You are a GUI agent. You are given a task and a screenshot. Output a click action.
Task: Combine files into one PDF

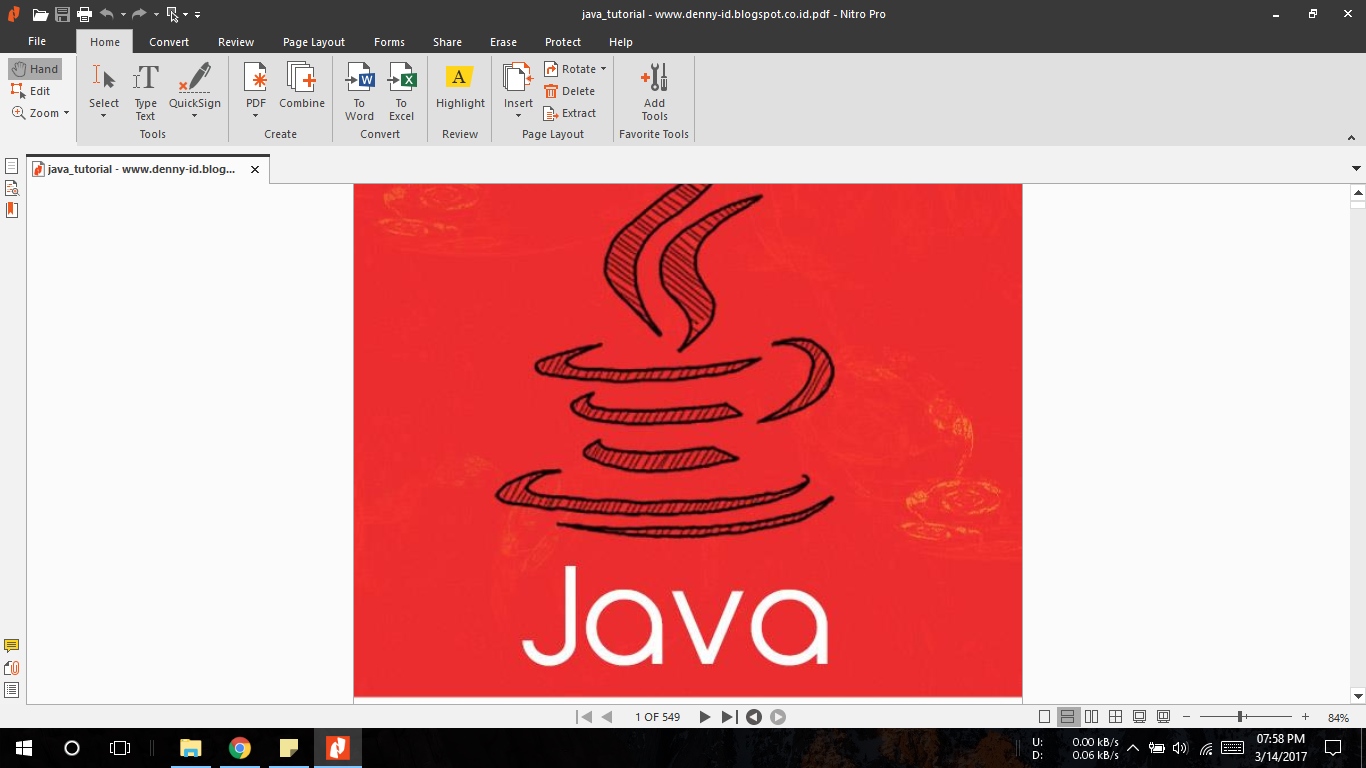pos(302,85)
